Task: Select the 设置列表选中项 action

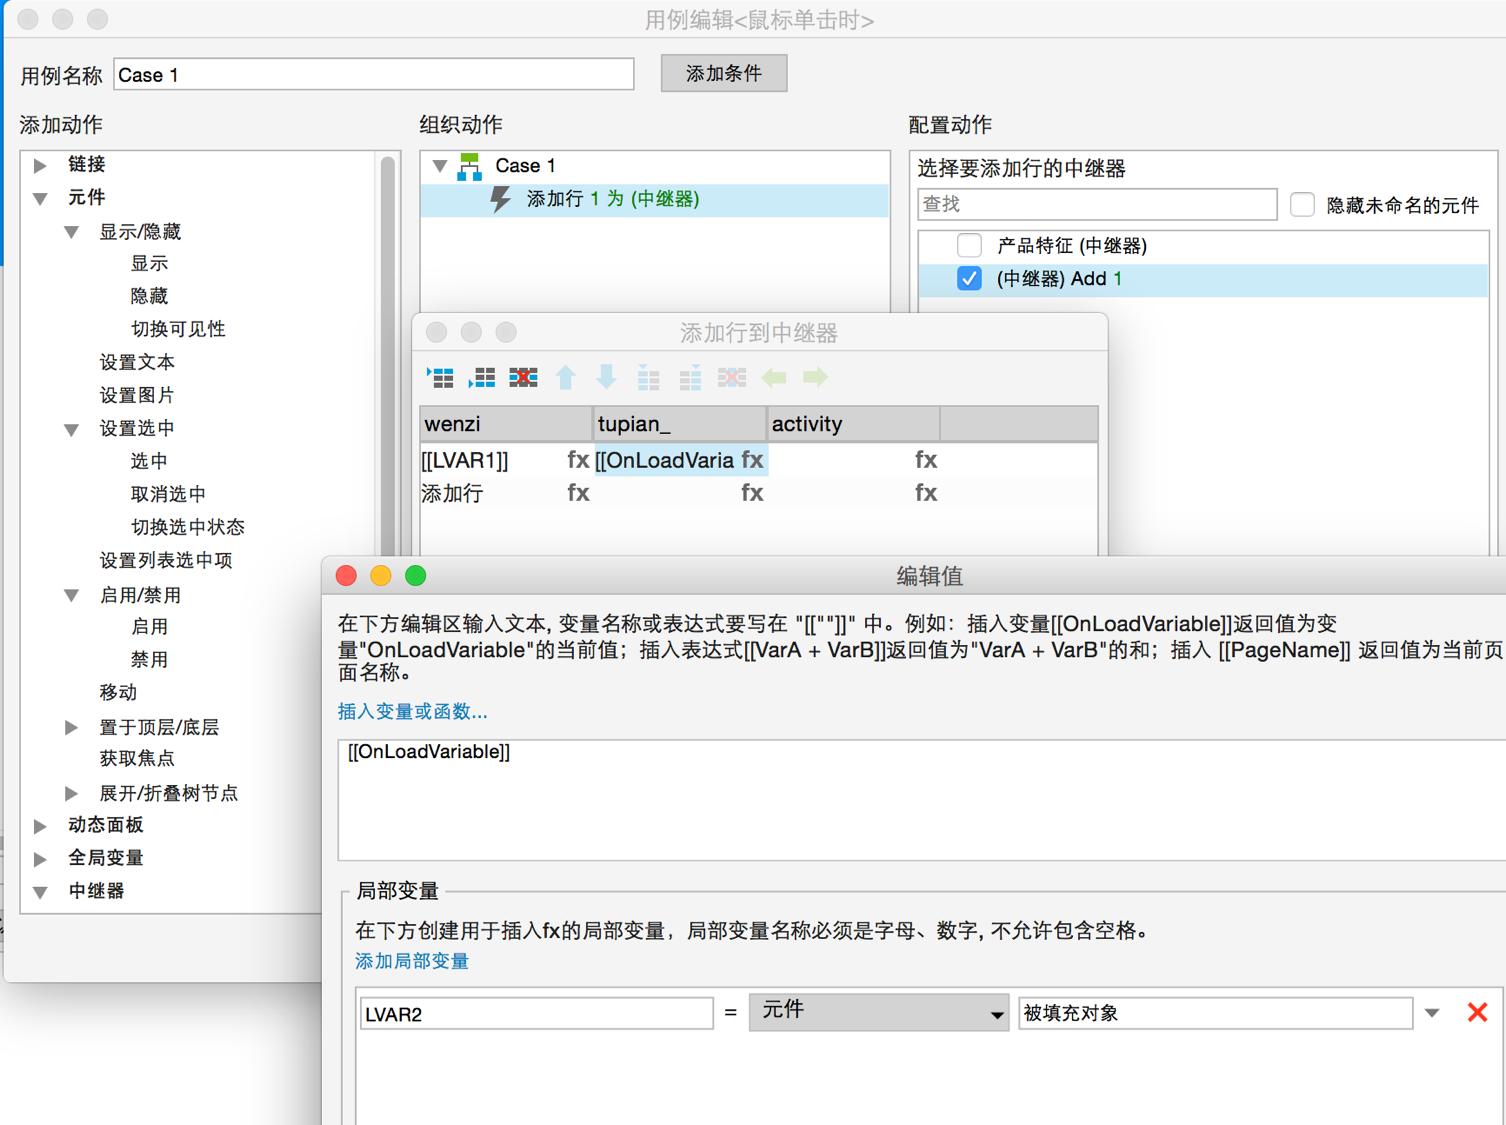Action: point(166,561)
